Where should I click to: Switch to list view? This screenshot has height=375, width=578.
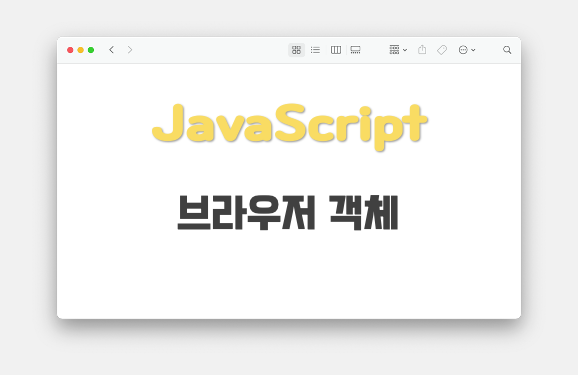[x=315, y=50]
